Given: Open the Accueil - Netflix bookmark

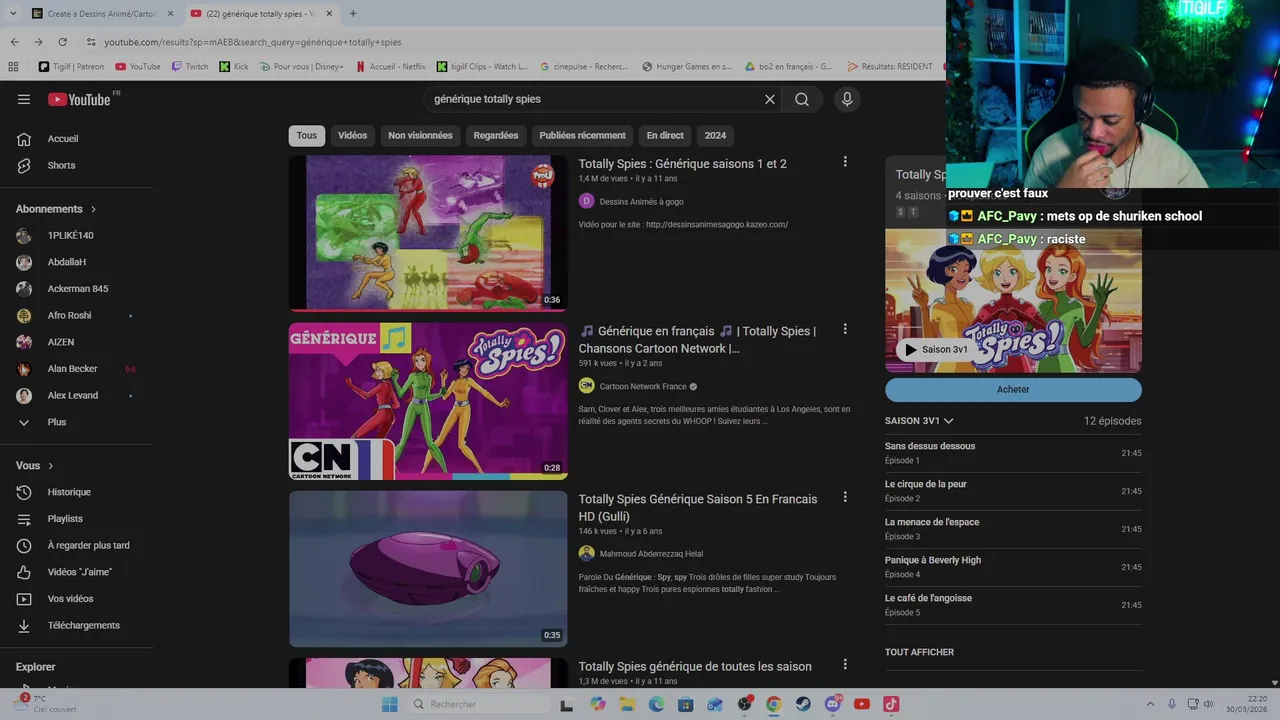Looking at the screenshot, I should point(390,67).
